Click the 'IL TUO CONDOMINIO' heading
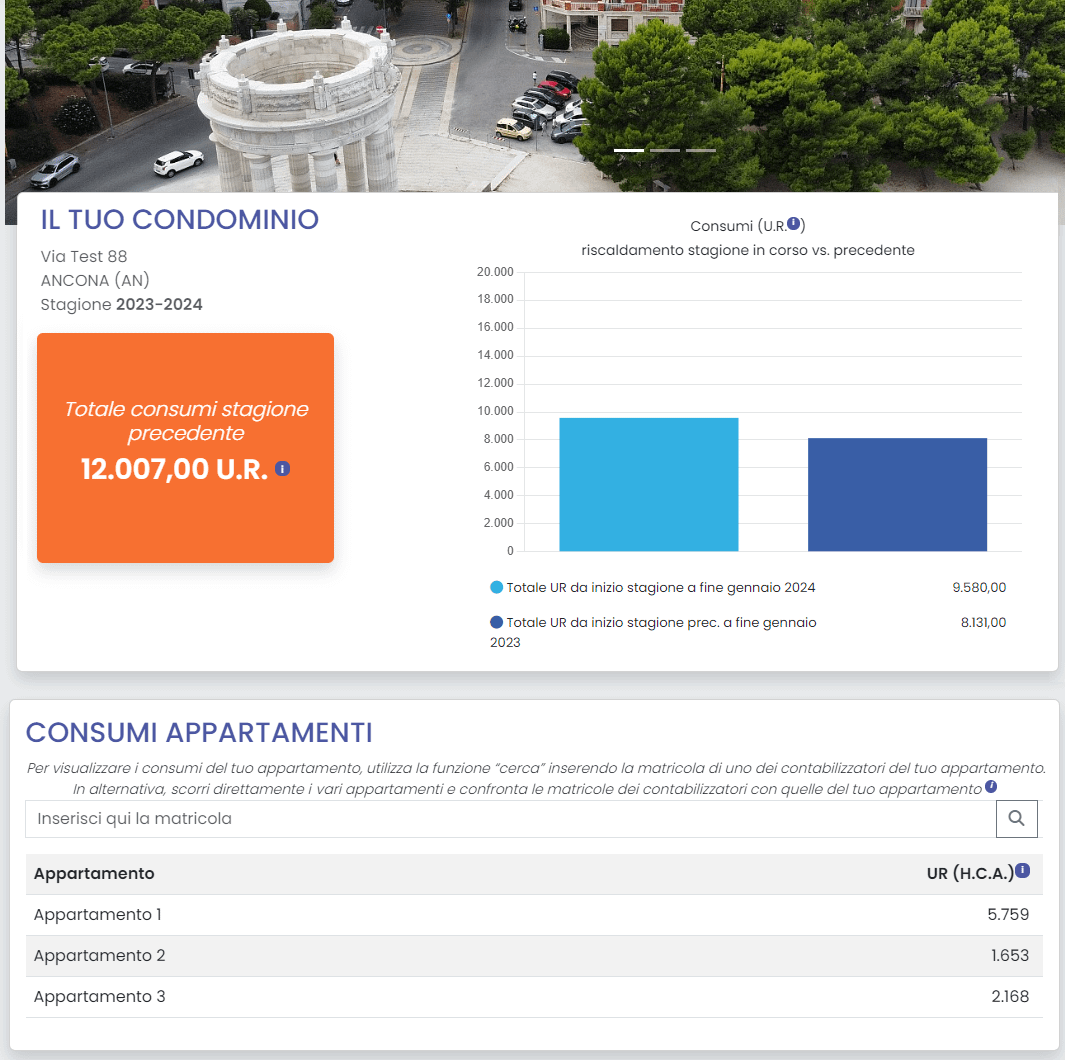The image size is (1065, 1060). click(x=180, y=219)
